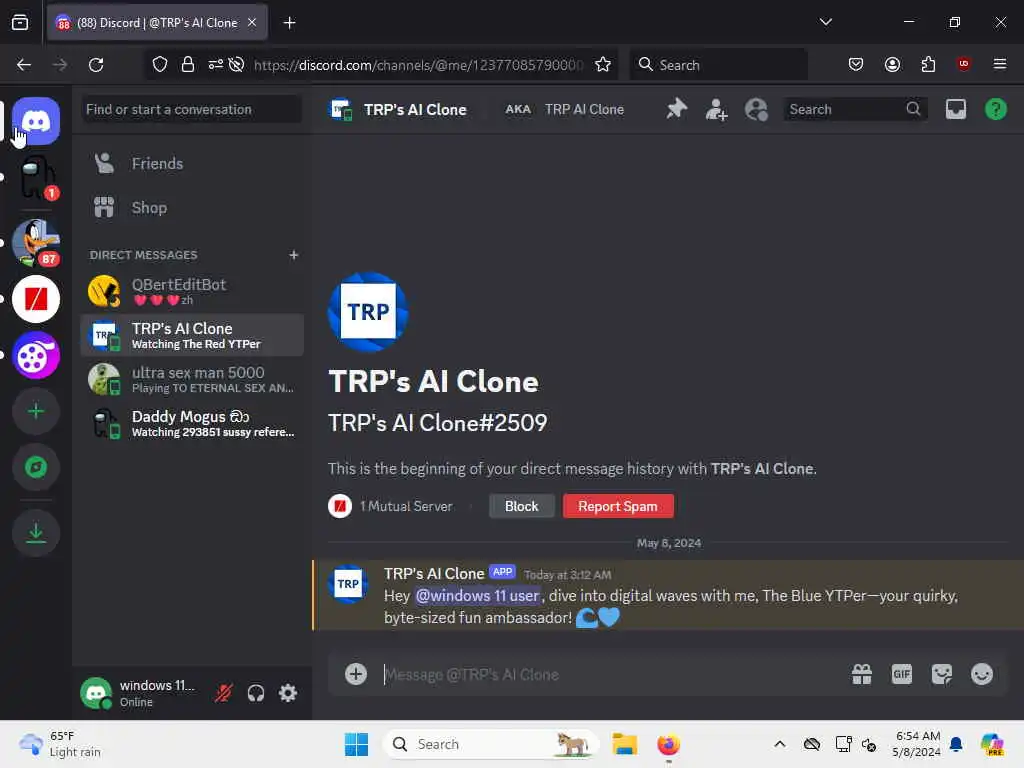Open the purple film reel server
Screen dimensions: 1024x768
coord(36,355)
